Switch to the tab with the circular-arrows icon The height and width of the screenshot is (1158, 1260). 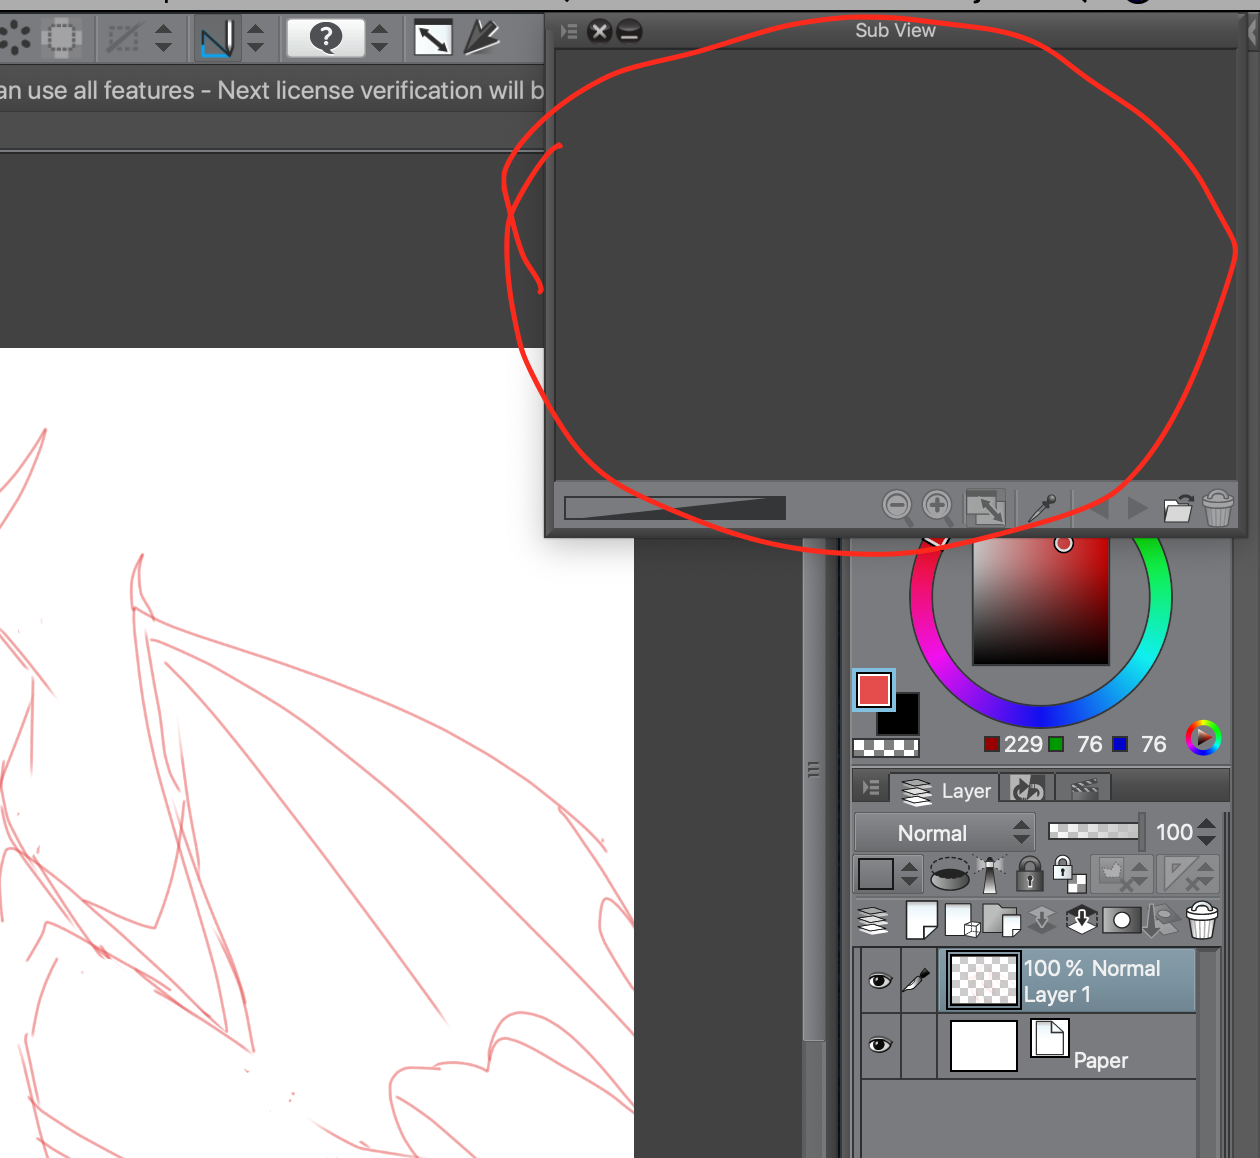(x=1027, y=789)
